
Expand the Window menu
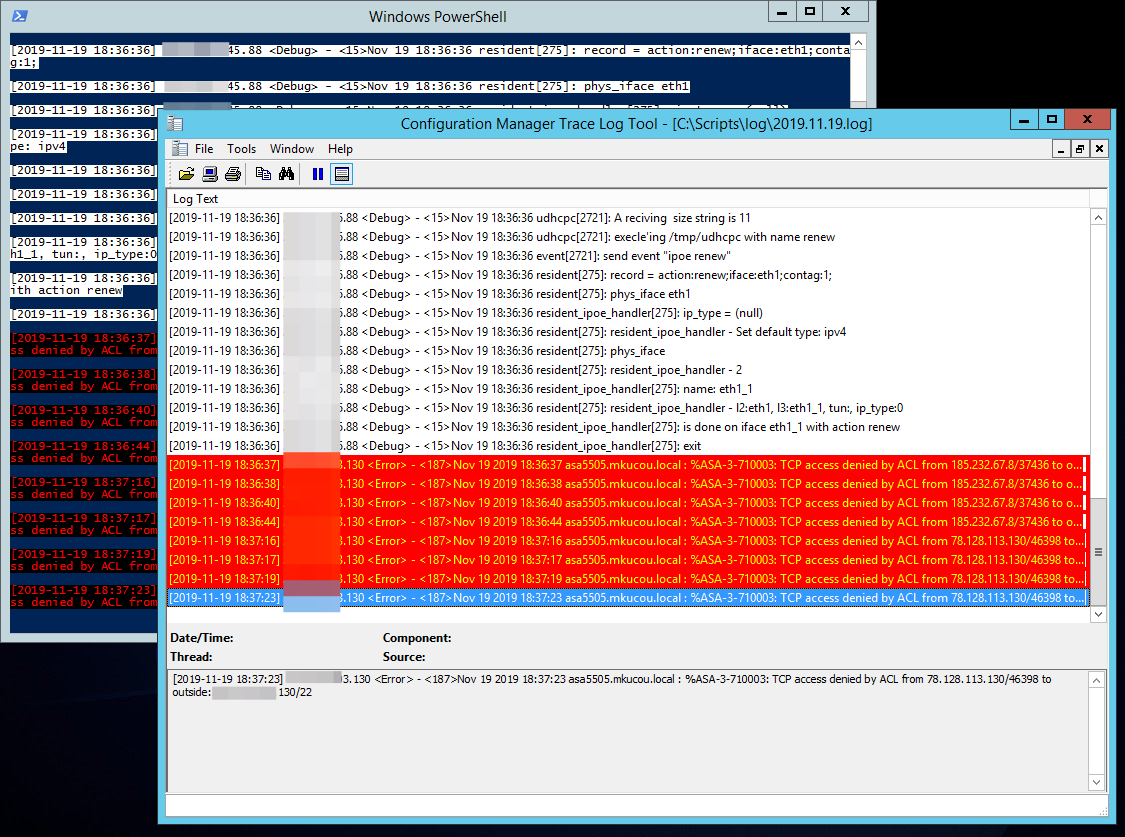tap(292, 149)
